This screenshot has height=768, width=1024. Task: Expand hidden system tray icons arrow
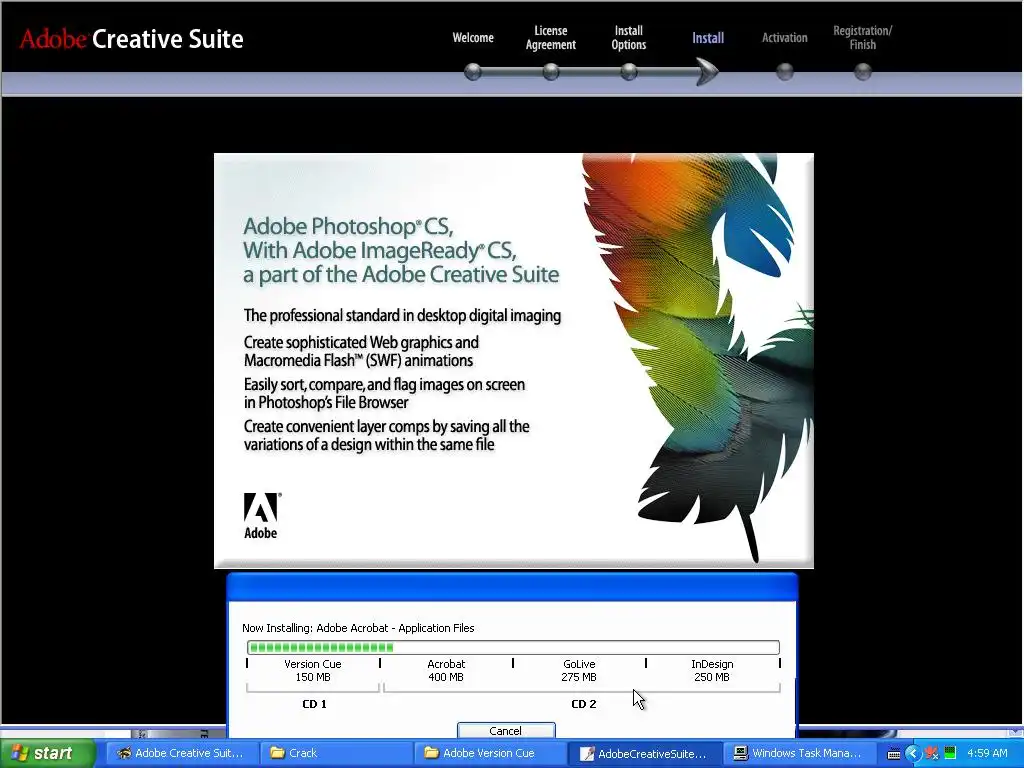(x=913, y=754)
